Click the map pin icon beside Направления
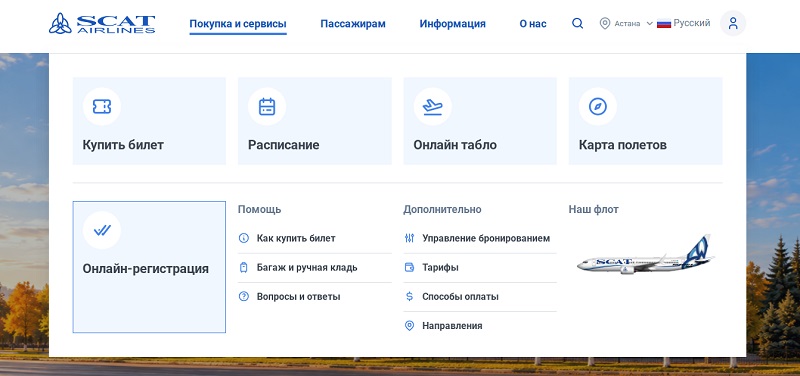The image size is (800, 376). click(x=409, y=325)
